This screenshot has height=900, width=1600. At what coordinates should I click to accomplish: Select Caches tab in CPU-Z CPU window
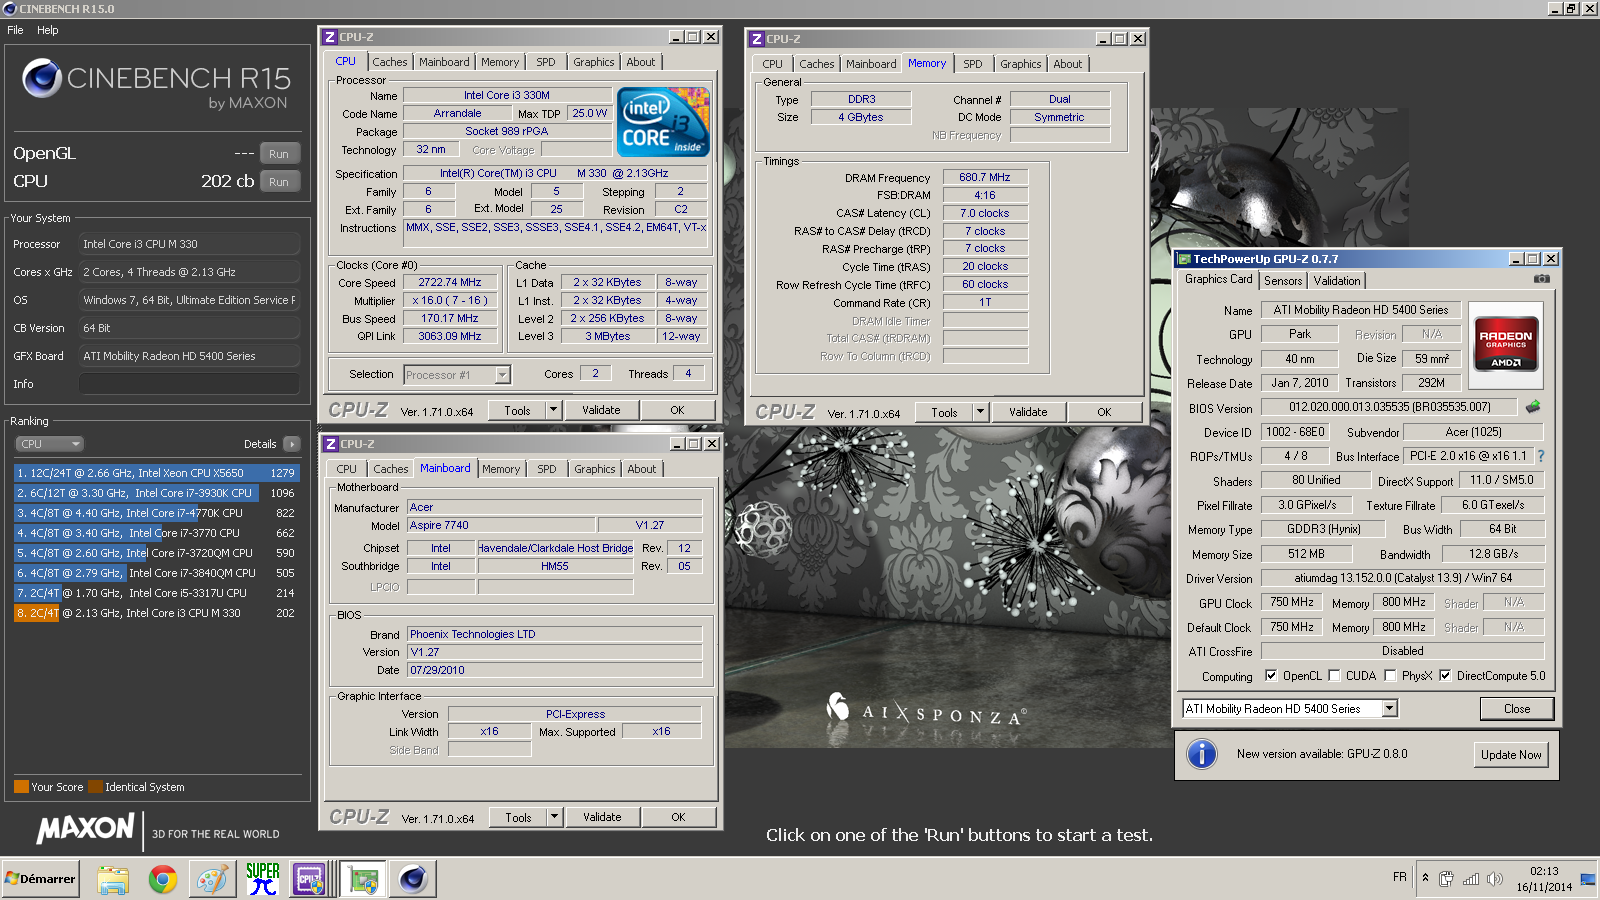(390, 62)
